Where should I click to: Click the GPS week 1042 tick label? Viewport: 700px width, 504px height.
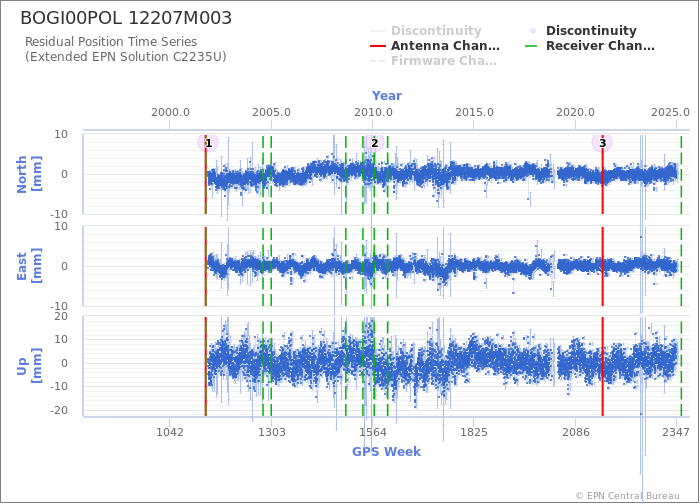tap(170, 432)
